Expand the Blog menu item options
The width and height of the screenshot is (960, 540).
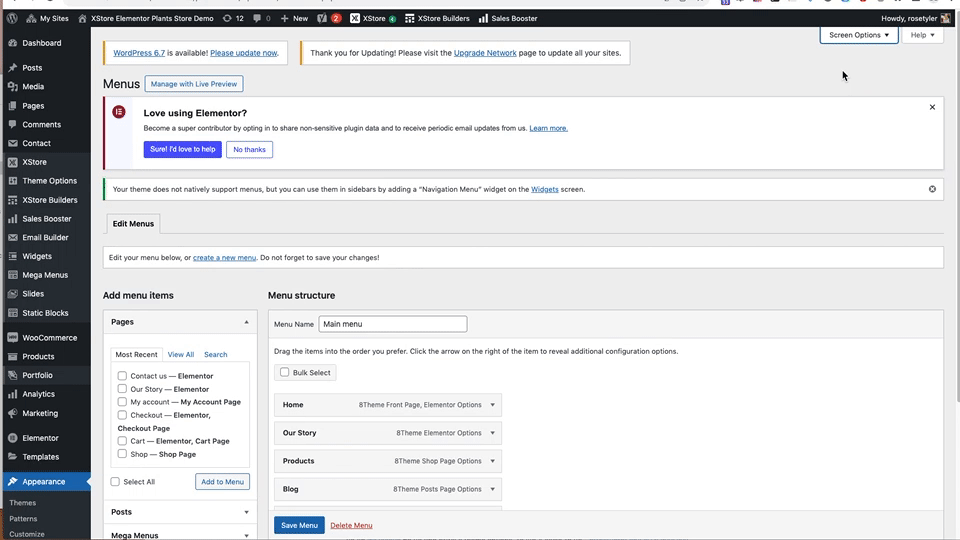point(492,489)
